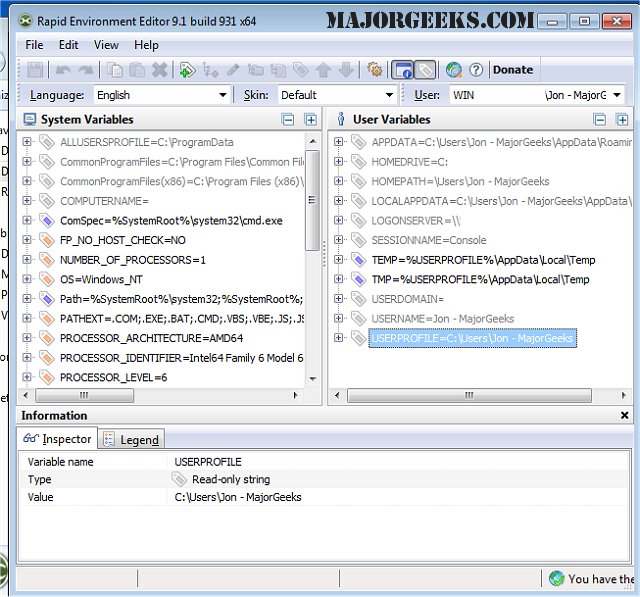The width and height of the screenshot is (640, 597).
Task: Click the Save toolbar icon
Action: (x=35, y=70)
